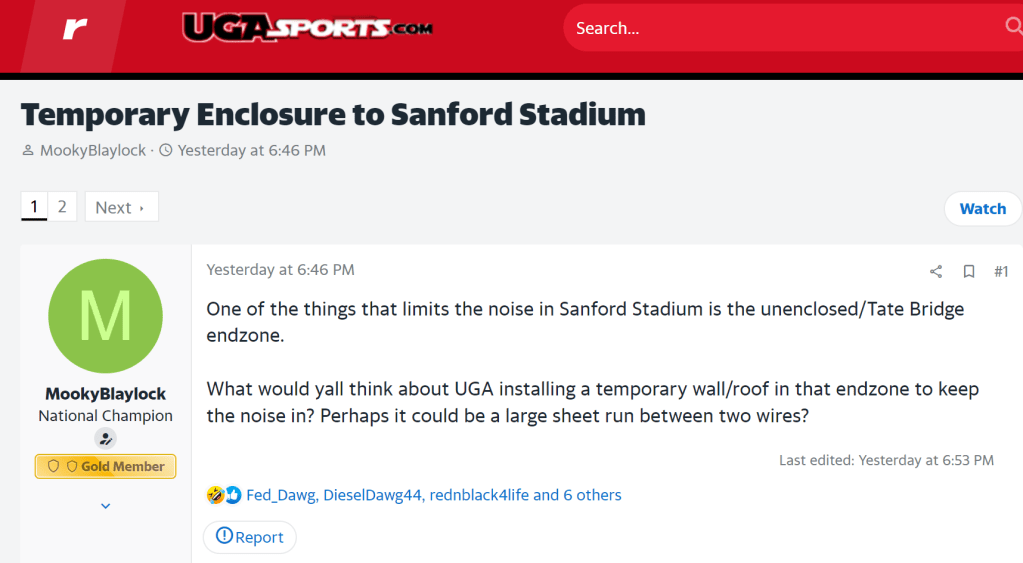Click the Next page button
This screenshot has height=563, width=1023.
(x=121, y=207)
